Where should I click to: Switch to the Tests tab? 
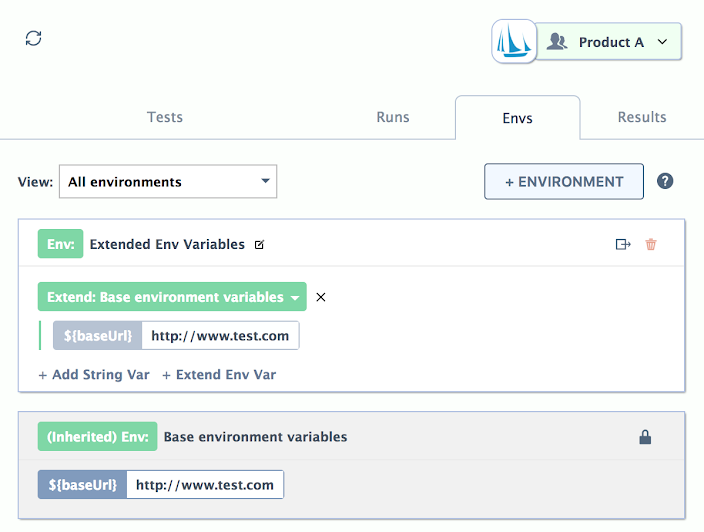point(165,117)
